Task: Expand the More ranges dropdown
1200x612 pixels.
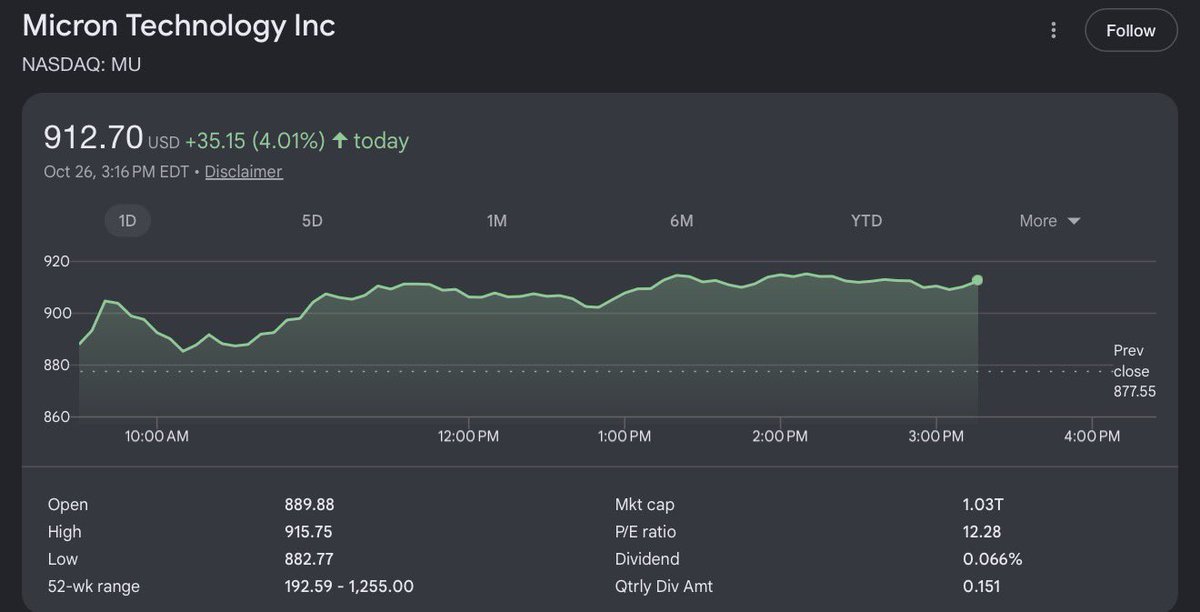Action: 1050,221
